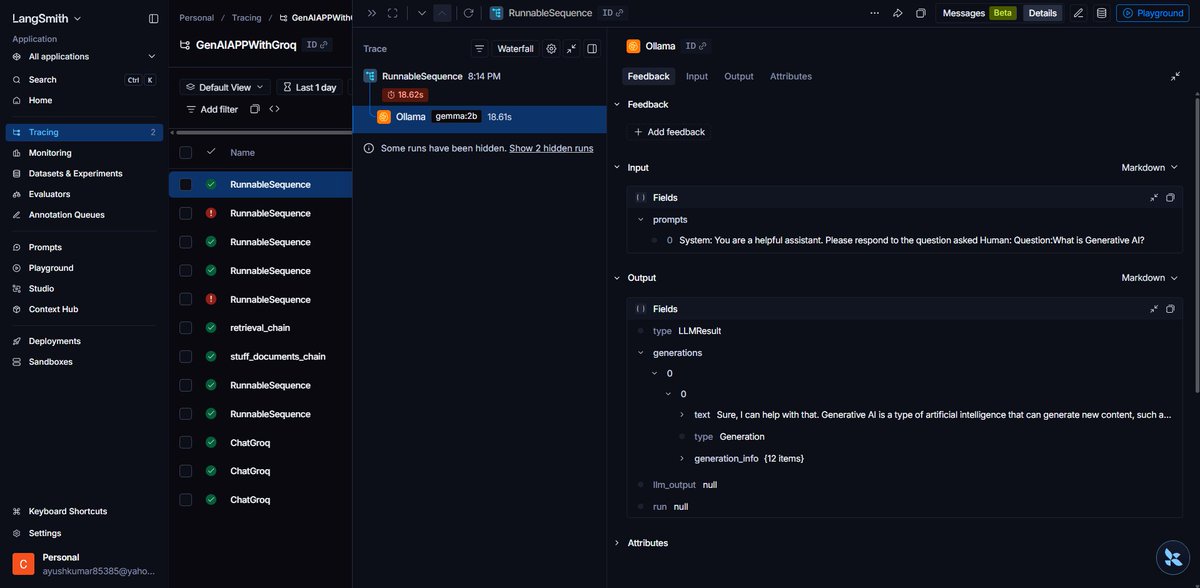Click Show 2 hidden runs link

point(551,148)
